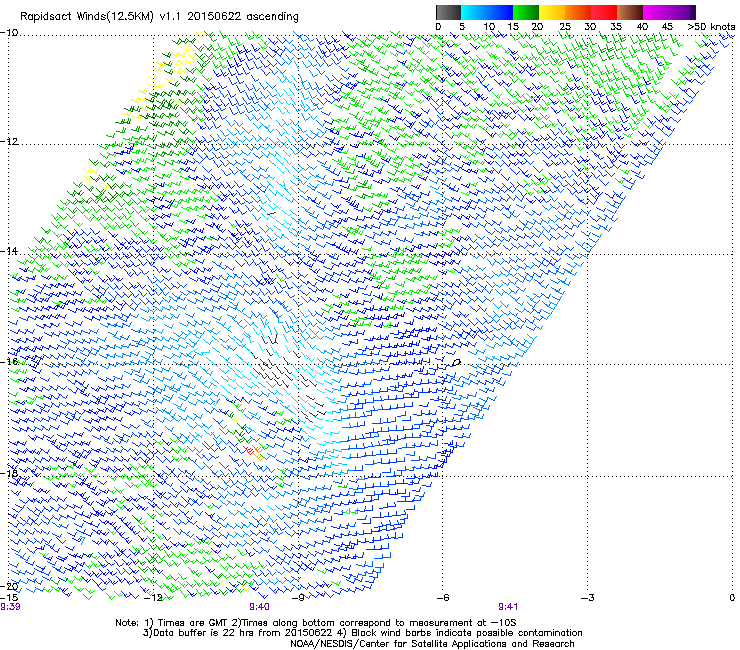The width and height of the screenshot is (740, 650).
Task: Click the Rapidscat Winds title text
Action: point(160,17)
